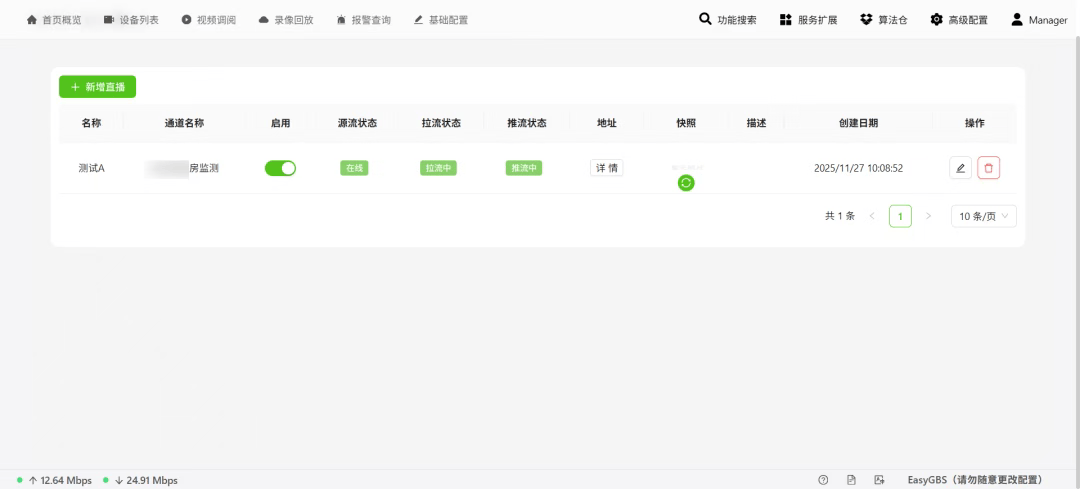This screenshot has width=1080, height=489.
Task: Click the image export icon in footer
Action: pos(879,480)
